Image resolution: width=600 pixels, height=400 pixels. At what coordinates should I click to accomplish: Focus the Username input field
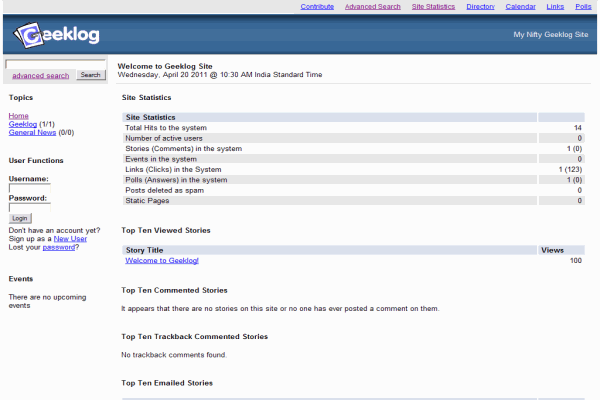(x=30, y=188)
